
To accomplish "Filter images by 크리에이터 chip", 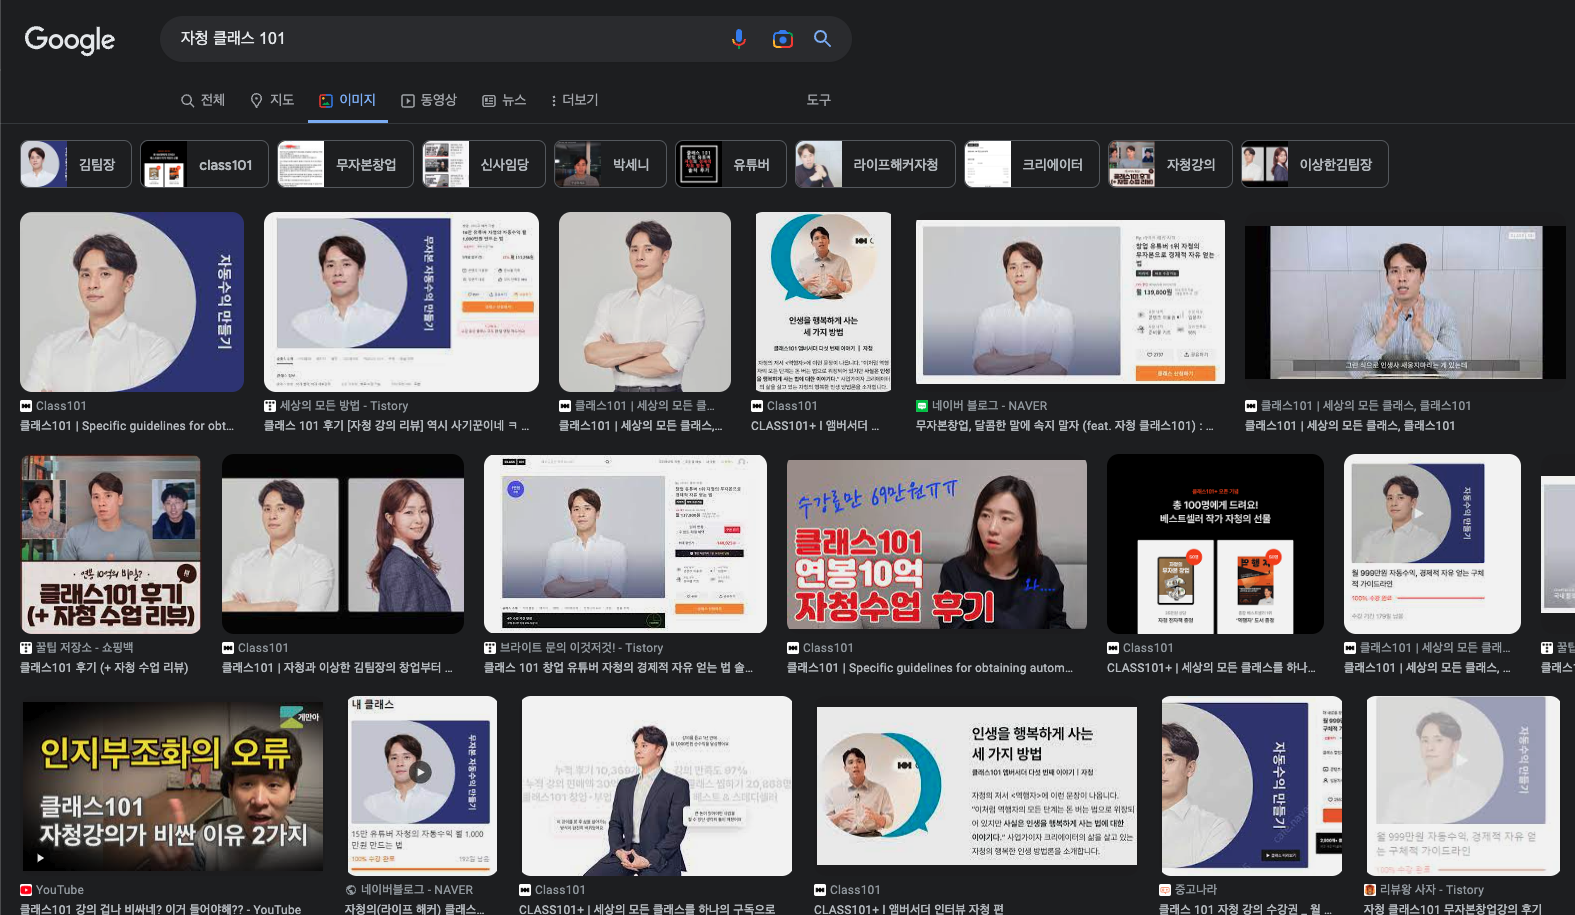I will (x=1032, y=164).
